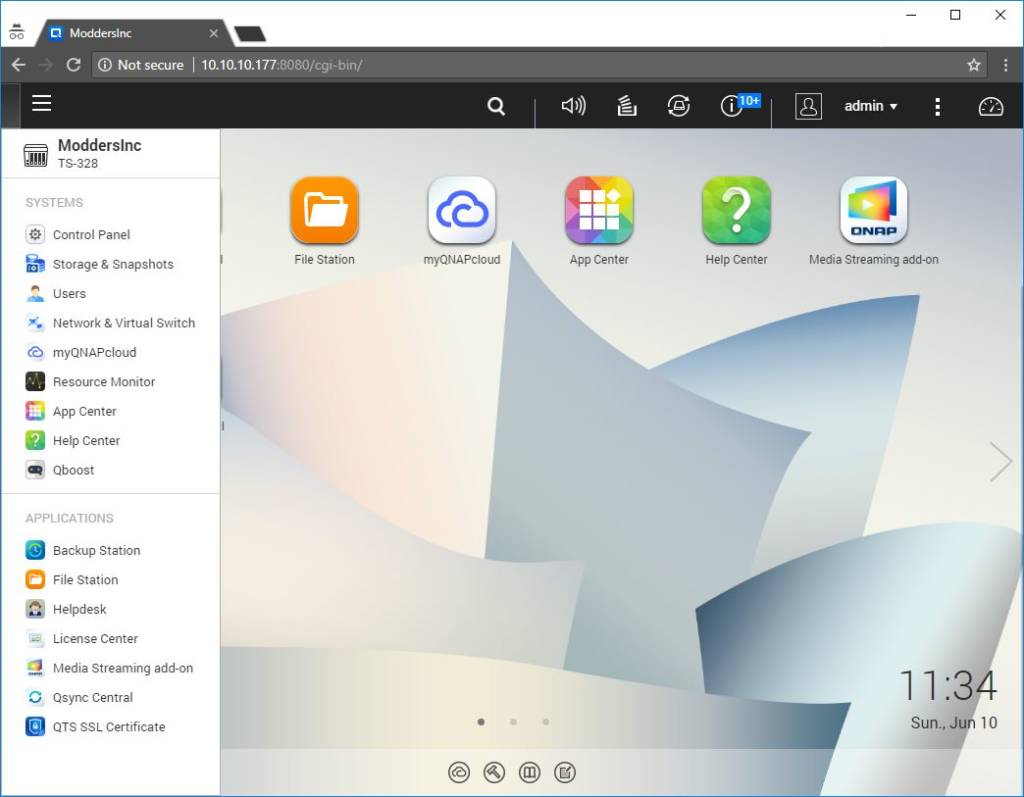Open Network & Virtual Switch entry
This screenshot has height=797, width=1024.
pyautogui.click(x=110, y=323)
